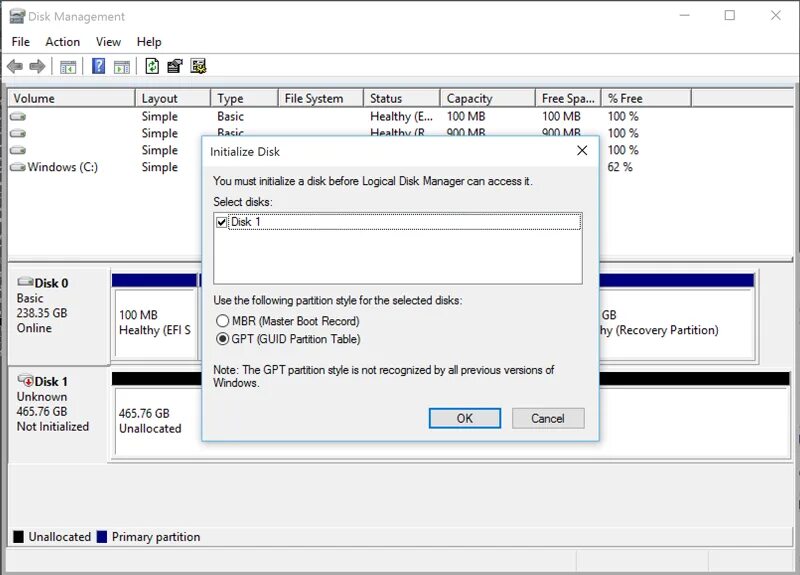Click Disk 1 icon with red arrow

[x=25, y=380]
